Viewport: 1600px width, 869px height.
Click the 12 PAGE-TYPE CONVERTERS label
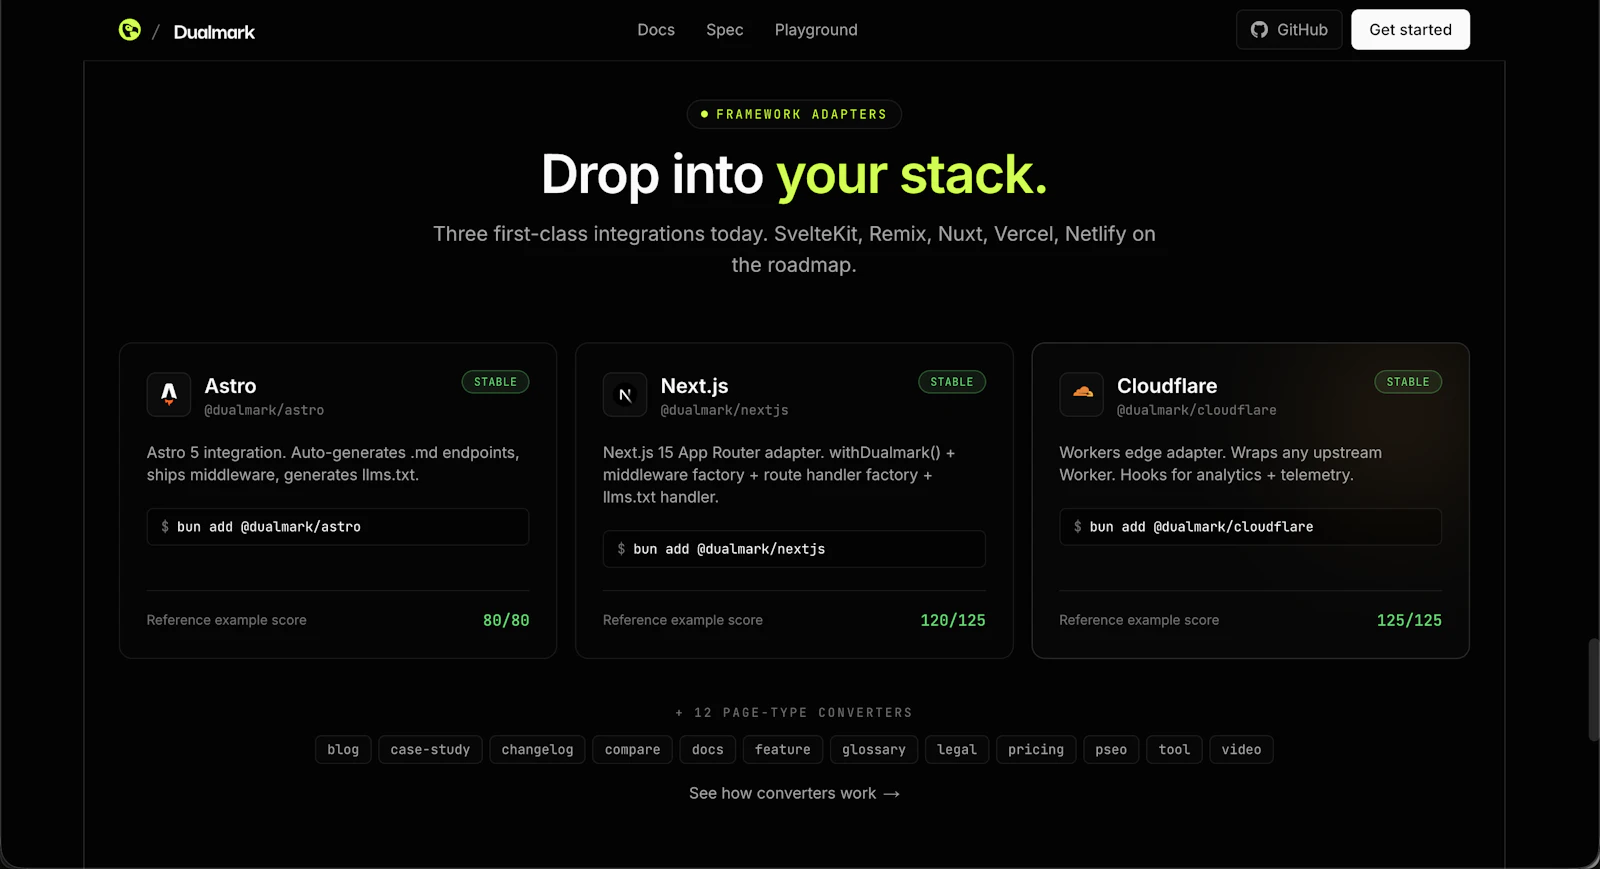tap(794, 713)
